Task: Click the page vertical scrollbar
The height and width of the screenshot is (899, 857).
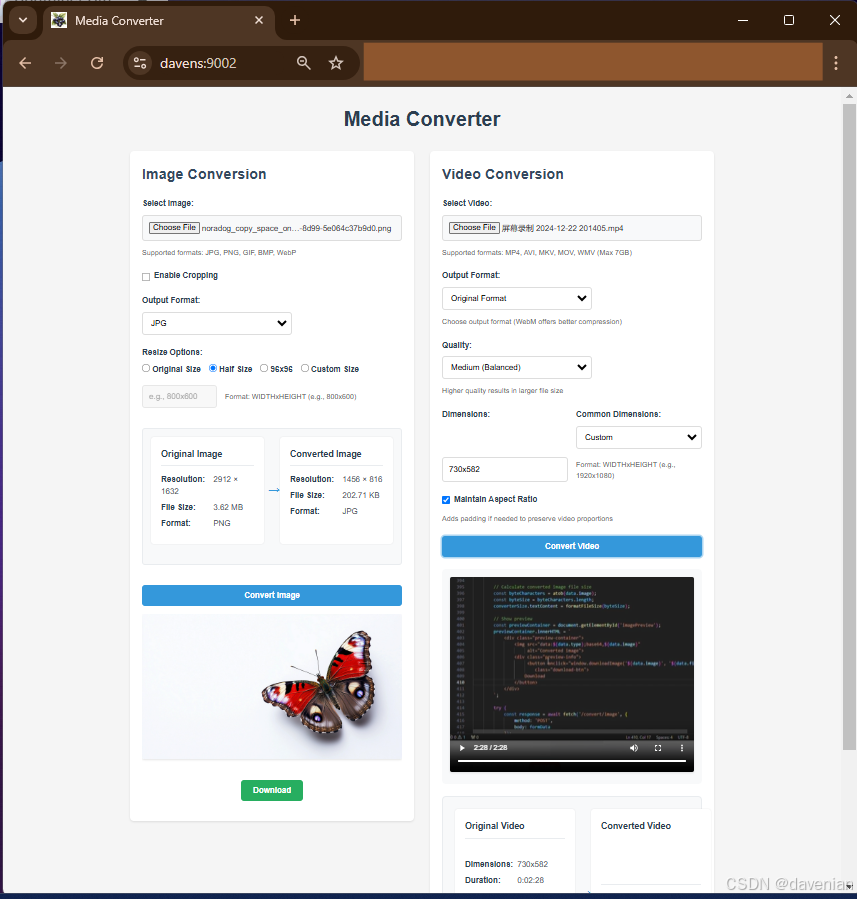Action: (x=849, y=426)
